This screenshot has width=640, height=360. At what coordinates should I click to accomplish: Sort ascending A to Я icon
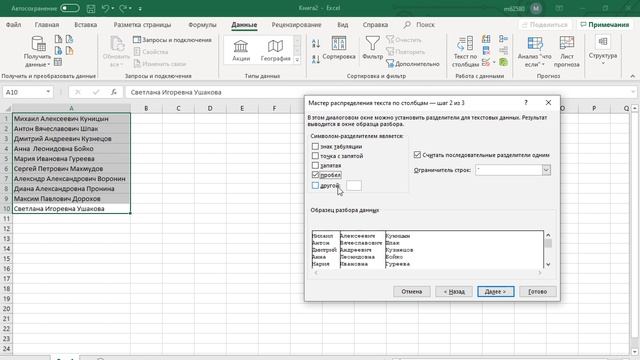click(316, 43)
